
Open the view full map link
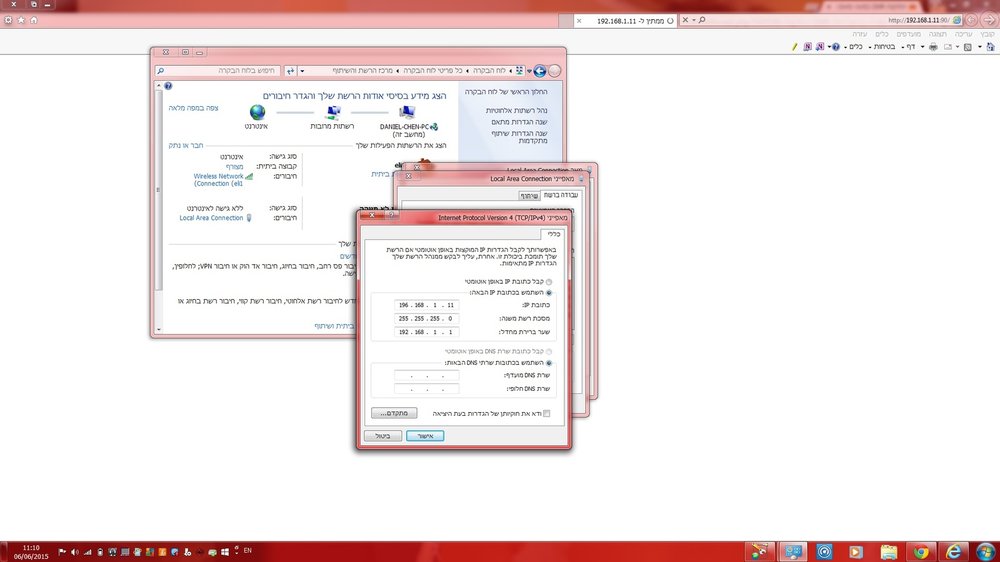(193, 108)
